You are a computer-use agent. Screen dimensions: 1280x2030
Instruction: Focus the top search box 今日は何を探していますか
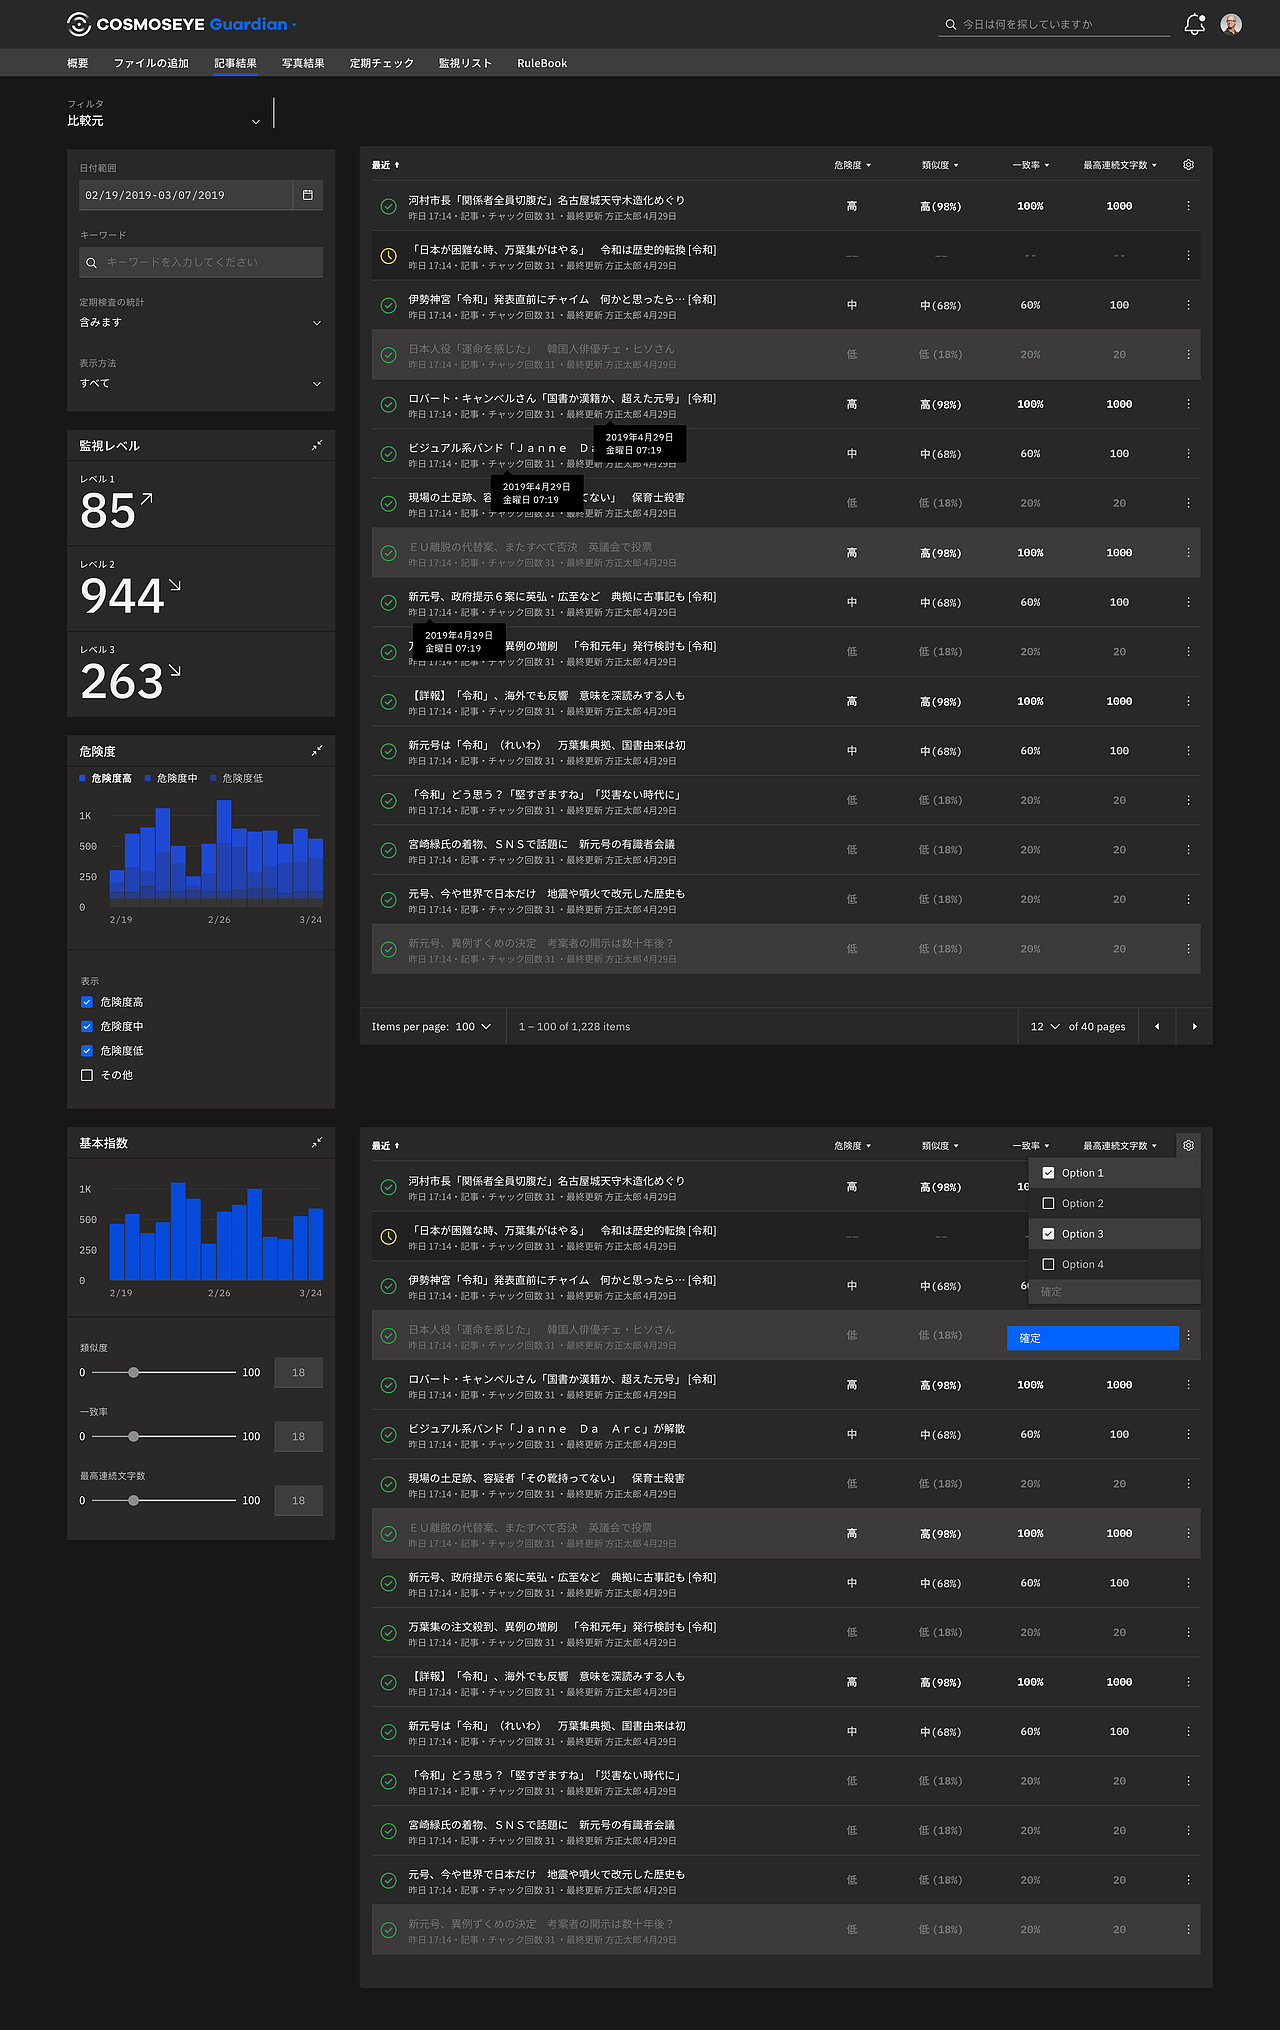[x=1054, y=24]
